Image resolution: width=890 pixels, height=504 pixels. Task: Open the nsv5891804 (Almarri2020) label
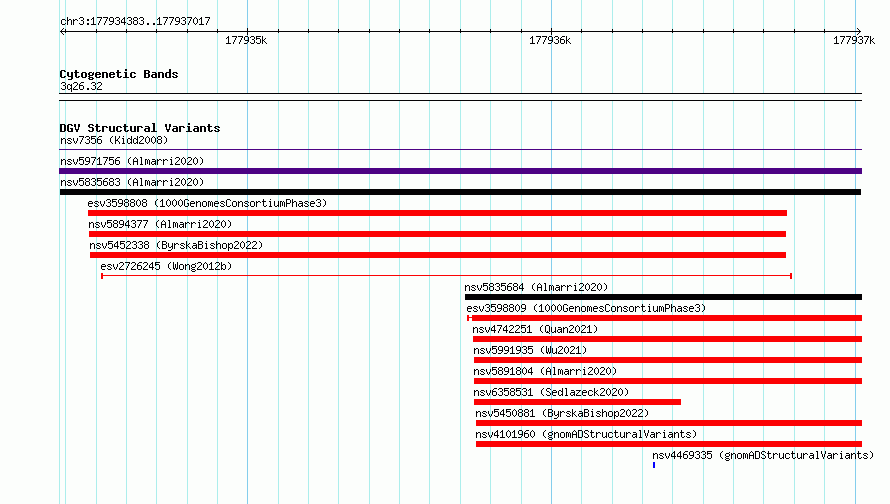click(x=545, y=371)
